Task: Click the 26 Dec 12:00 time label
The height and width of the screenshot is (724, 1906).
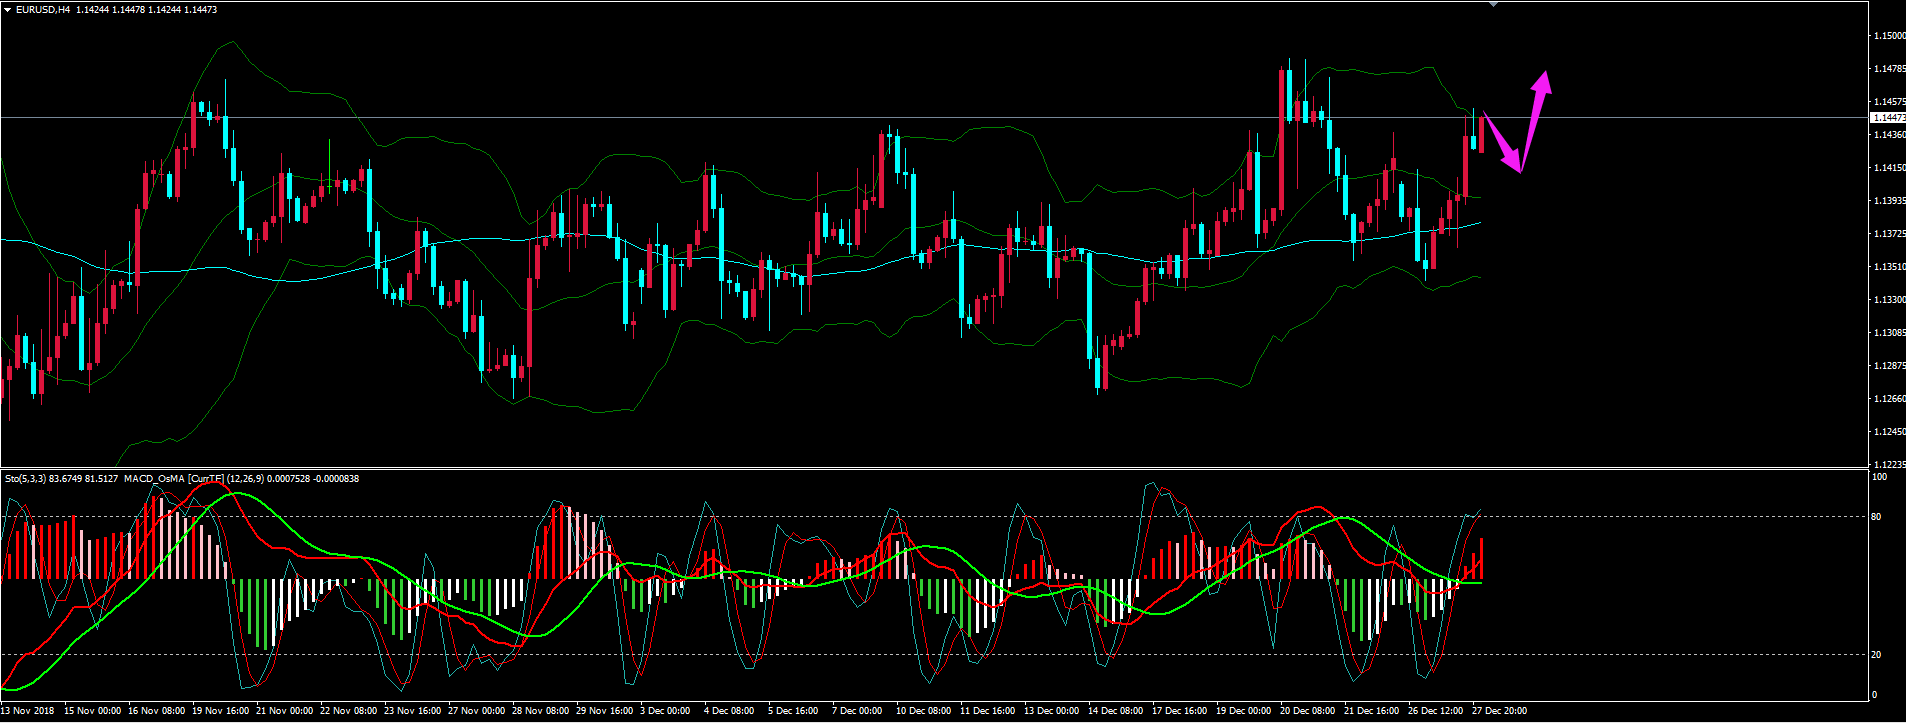Action: [1436, 711]
